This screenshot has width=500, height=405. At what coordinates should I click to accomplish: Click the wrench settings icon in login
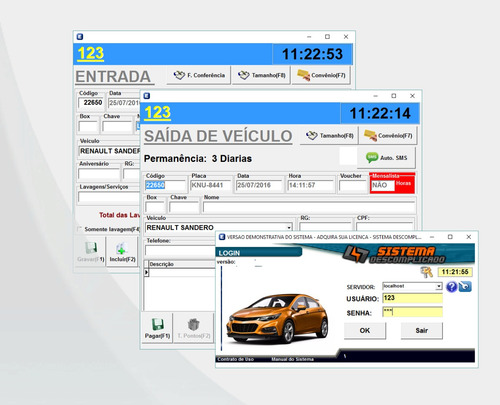[465, 287]
